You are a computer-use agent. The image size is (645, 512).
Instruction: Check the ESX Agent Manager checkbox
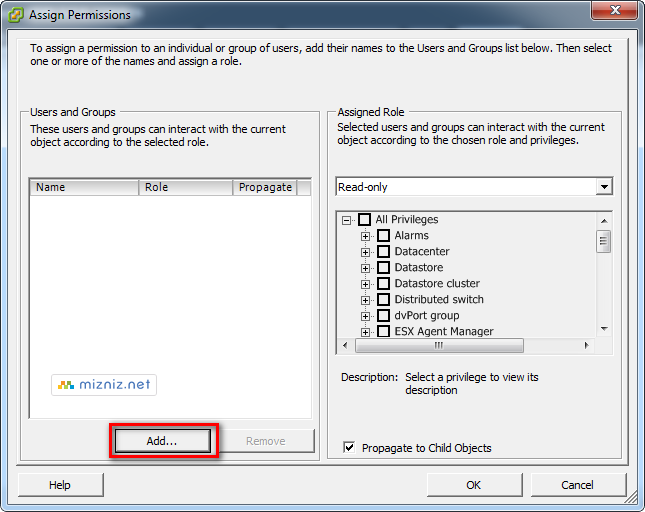[383, 331]
